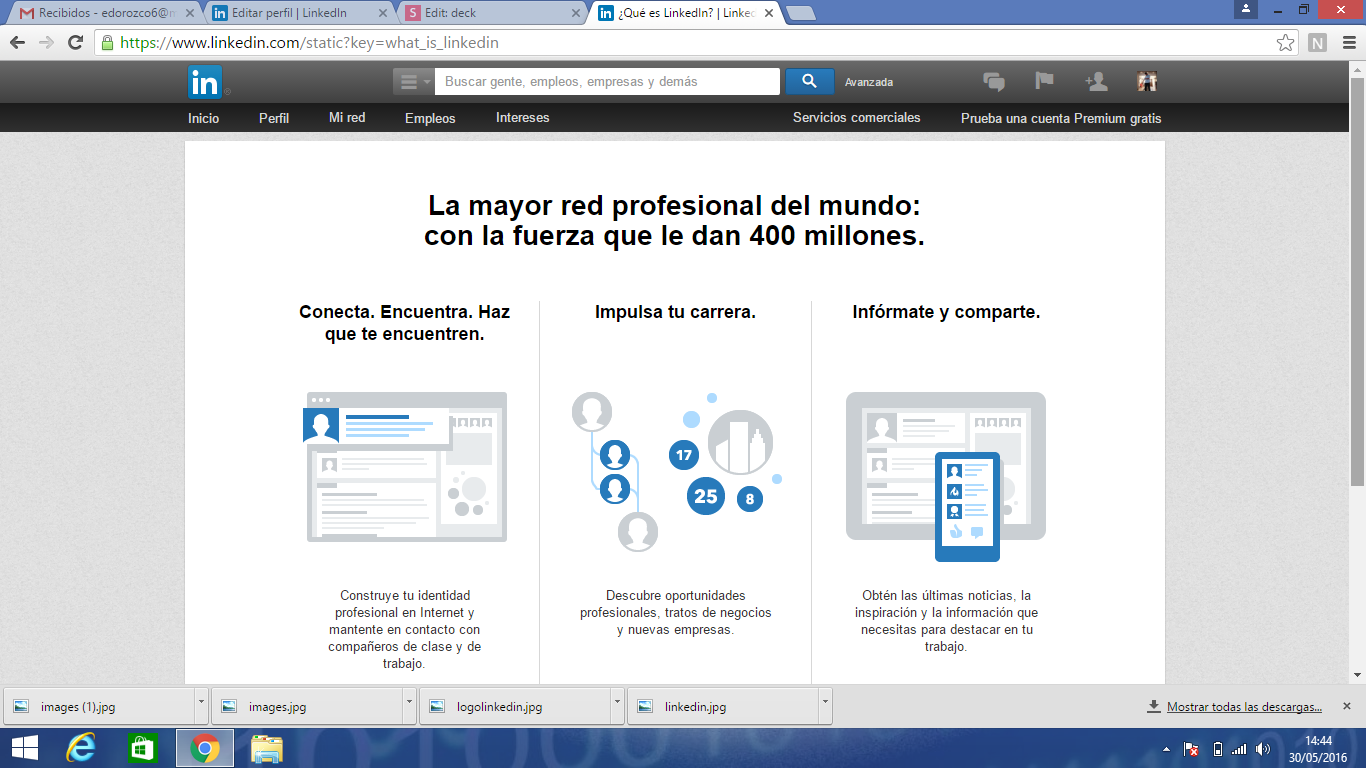Open Servicios comerciales menu
The width and height of the screenshot is (1366, 768).
pyautogui.click(x=857, y=118)
